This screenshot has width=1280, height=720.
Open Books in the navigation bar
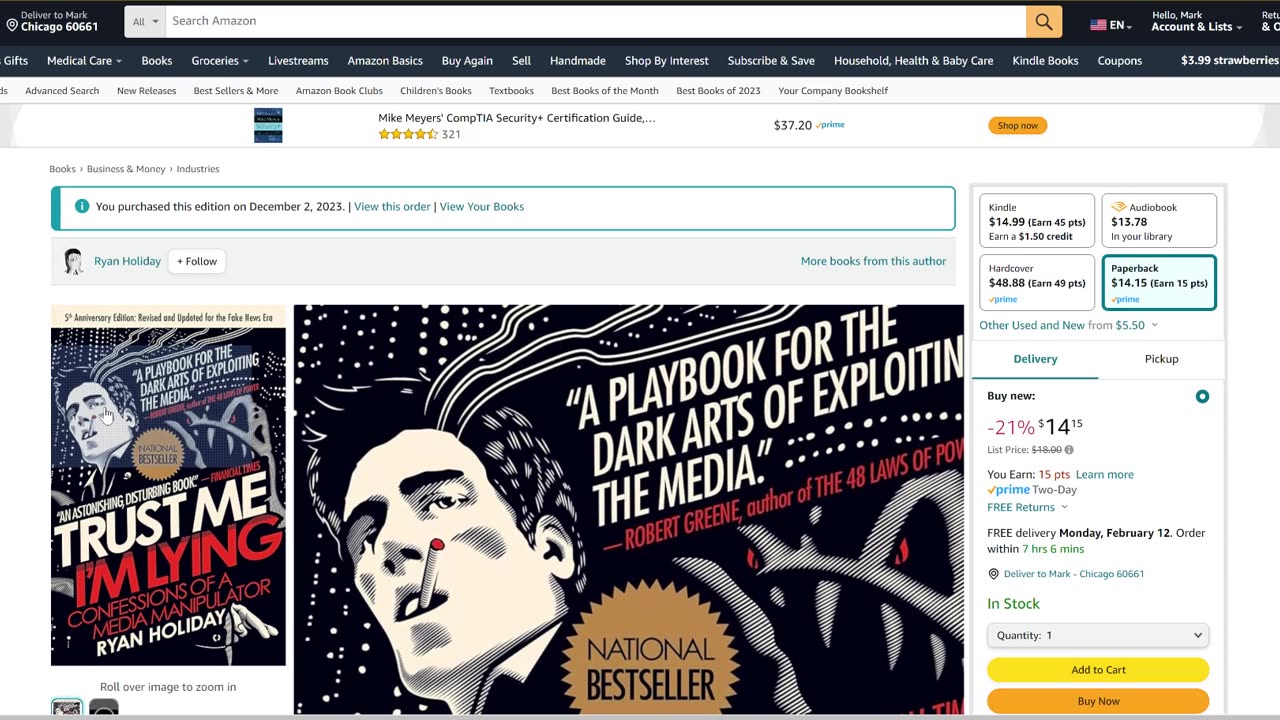tap(157, 61)
